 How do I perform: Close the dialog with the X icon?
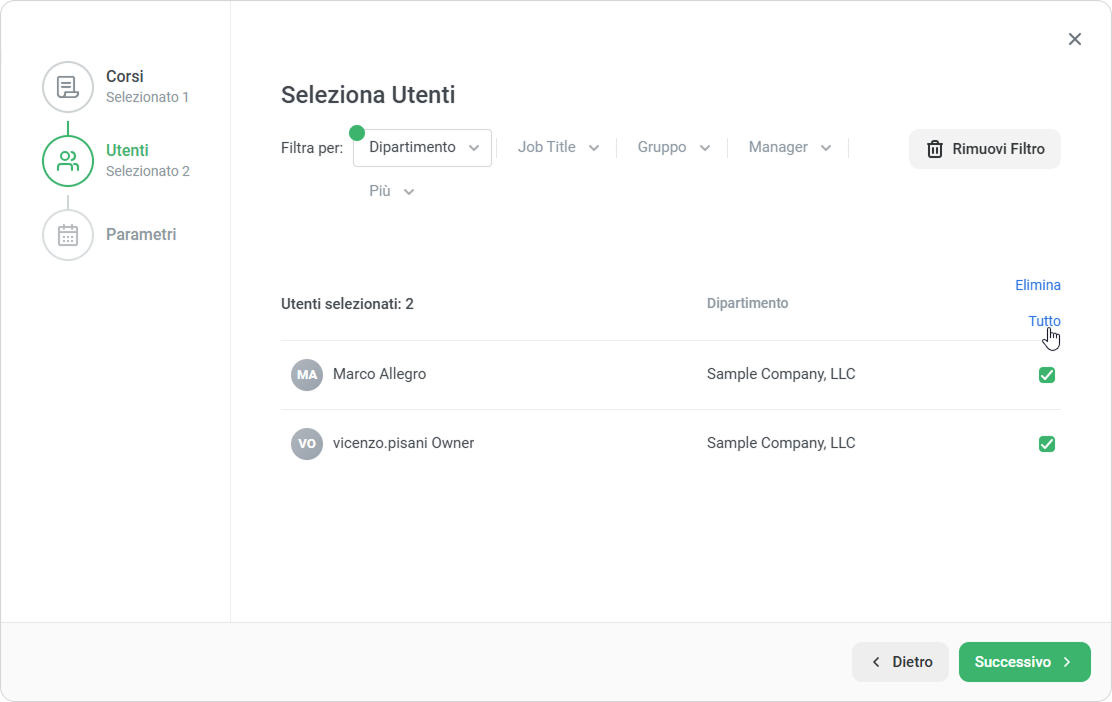[1075, 39]
